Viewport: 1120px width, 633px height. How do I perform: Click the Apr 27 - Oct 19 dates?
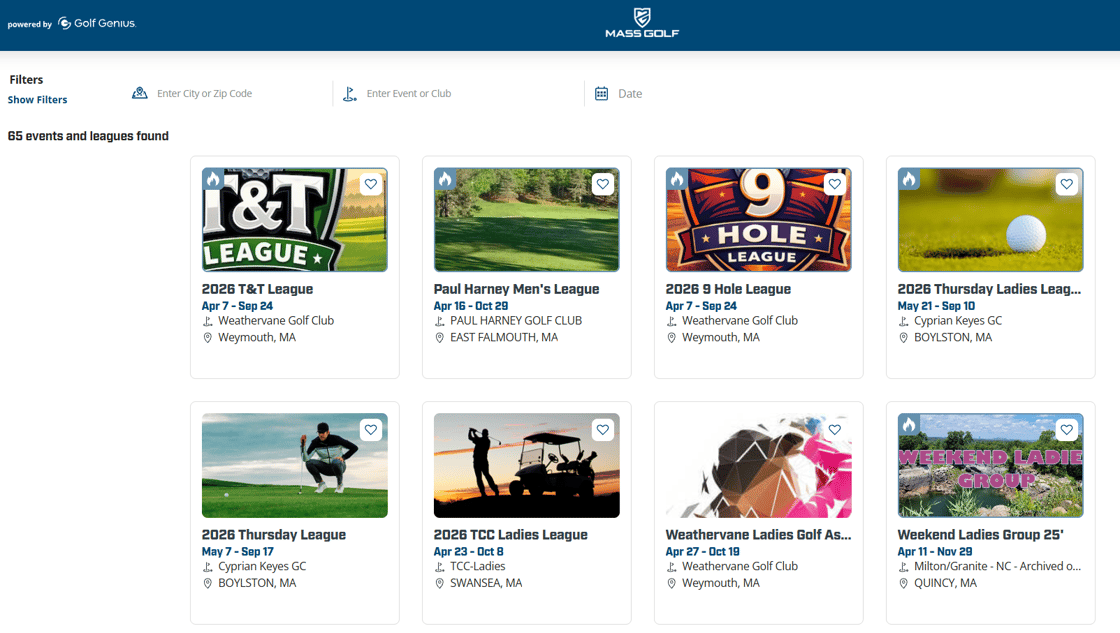[x=702, y=552]
